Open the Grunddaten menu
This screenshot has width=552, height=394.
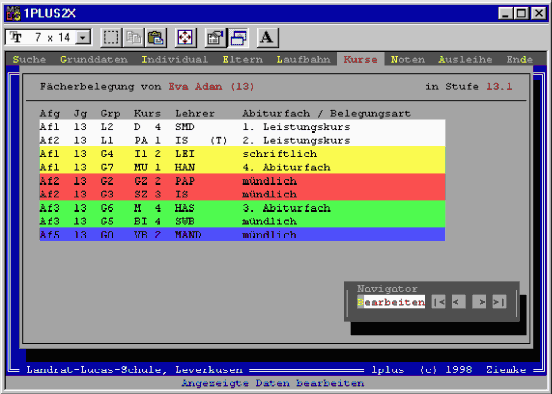pos(94,60)
